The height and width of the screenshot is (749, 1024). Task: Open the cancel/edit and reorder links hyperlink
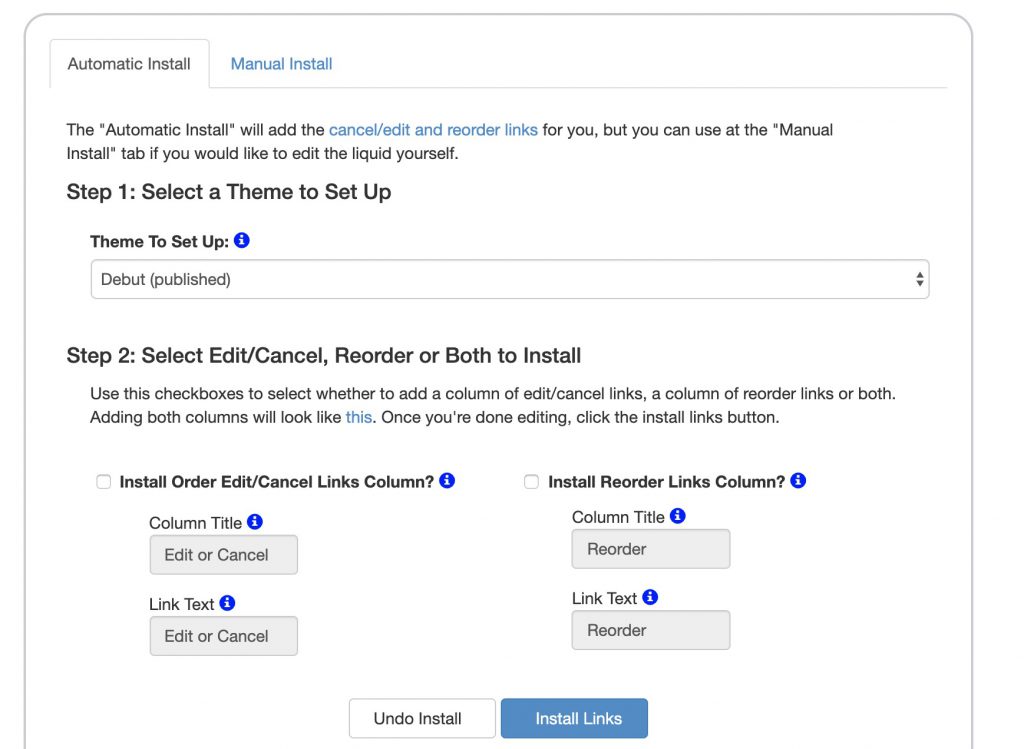[x=433, y=130]
